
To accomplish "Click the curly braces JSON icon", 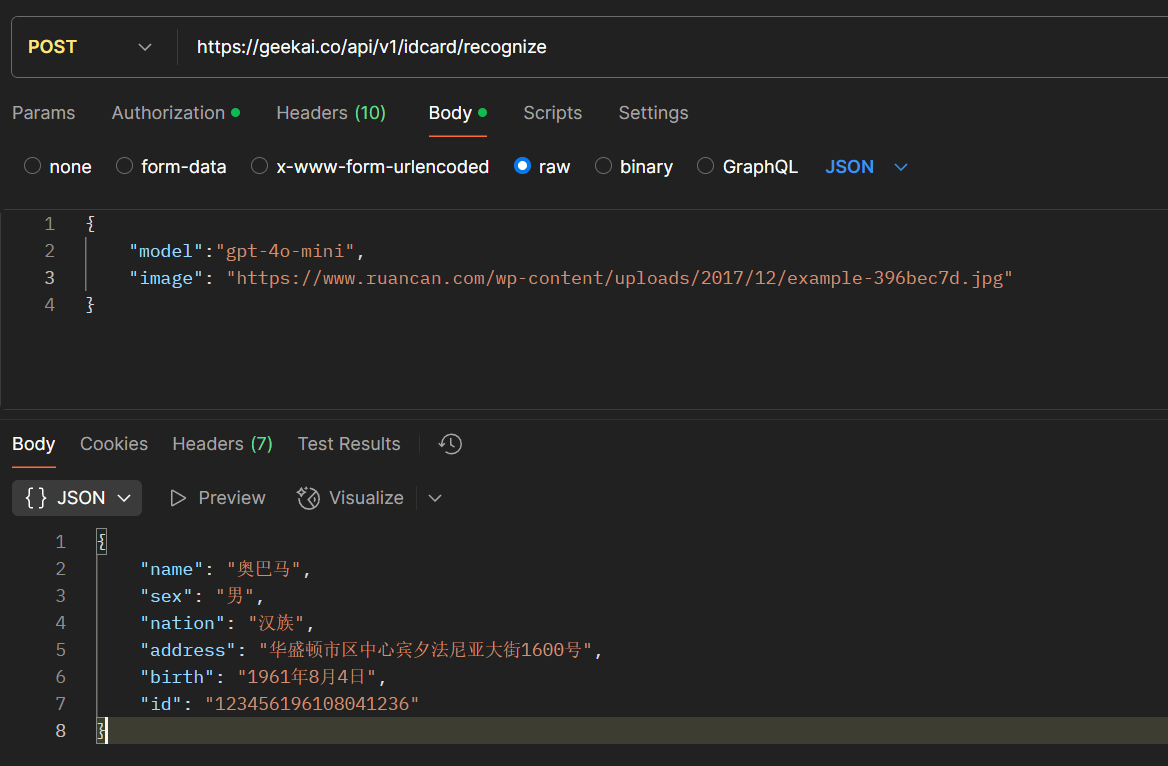I will point(36,498).
